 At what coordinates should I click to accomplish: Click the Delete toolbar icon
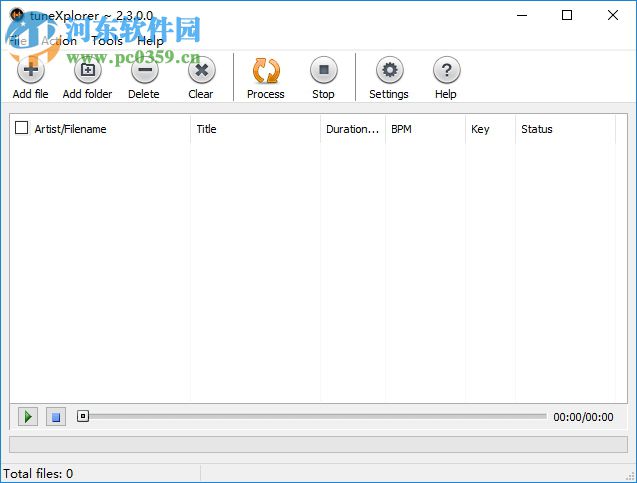point(145,70)
